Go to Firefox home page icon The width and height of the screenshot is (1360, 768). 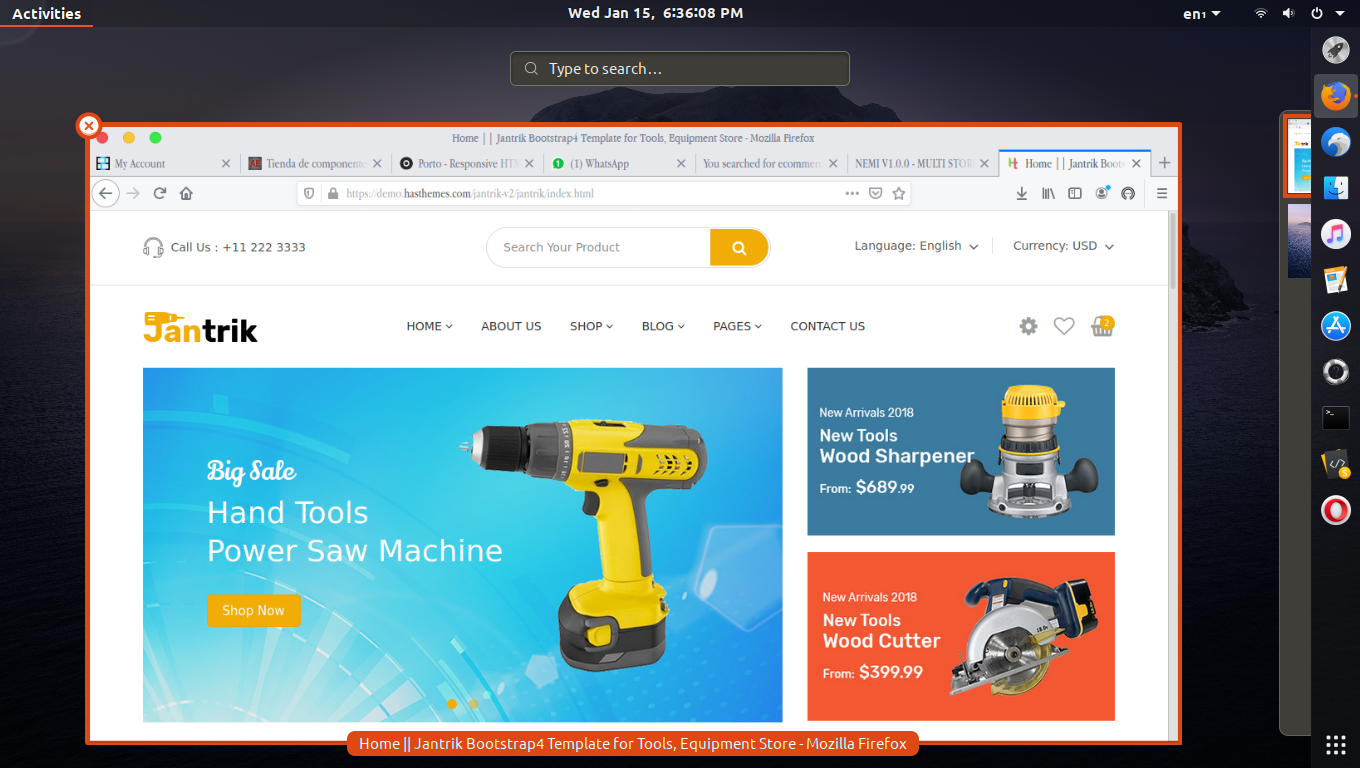[x=186, y=193]
